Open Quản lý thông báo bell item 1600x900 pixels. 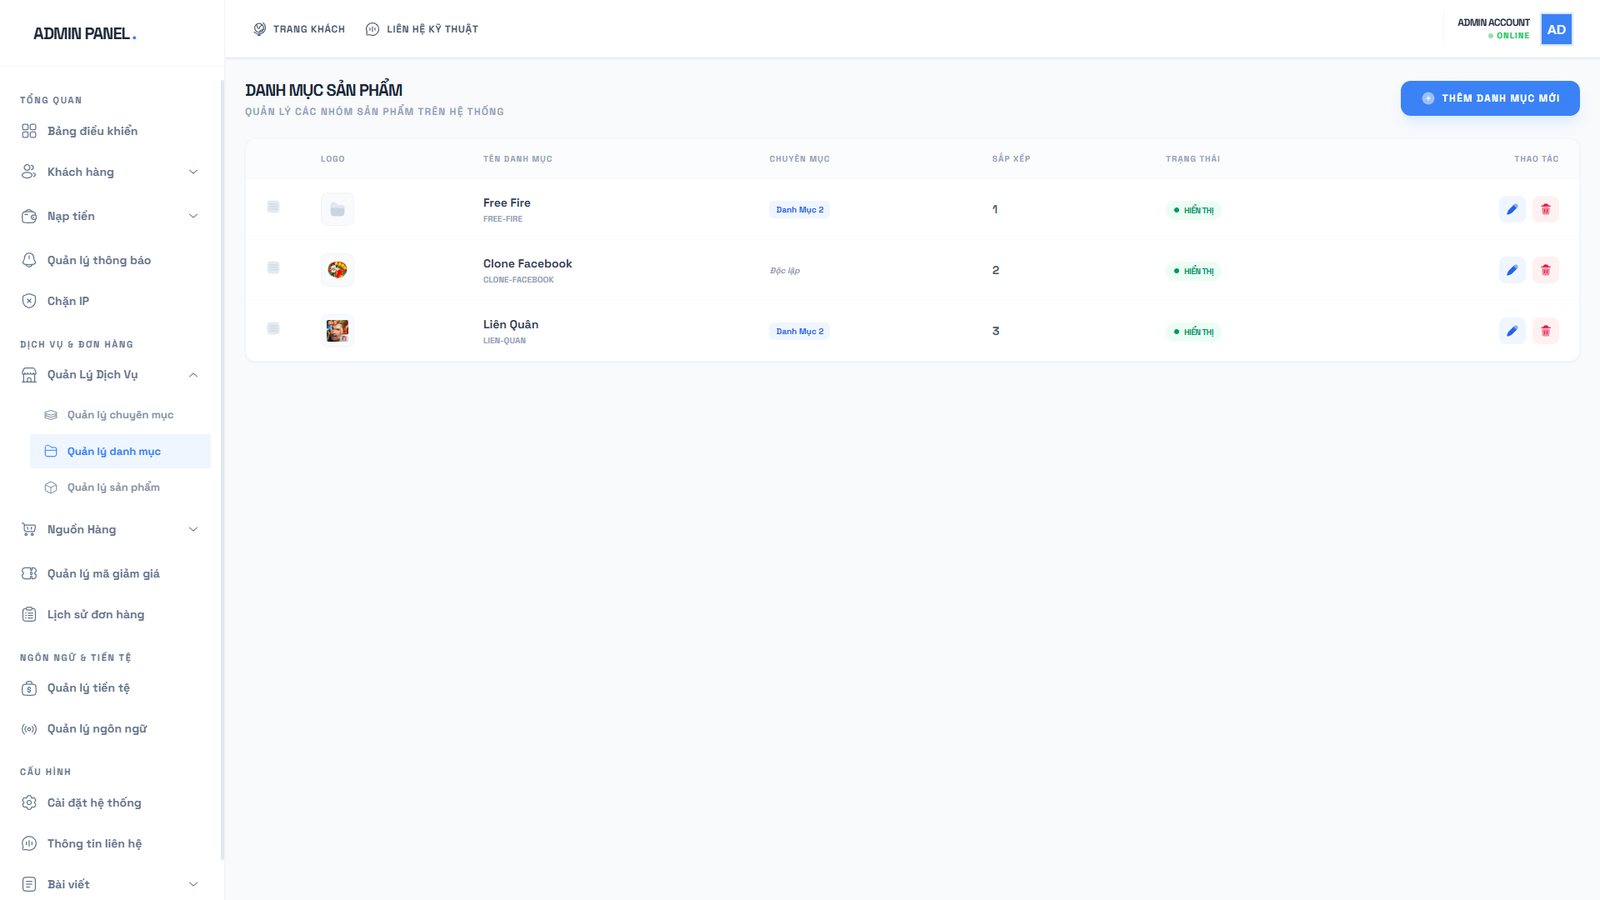coord(98,260)
